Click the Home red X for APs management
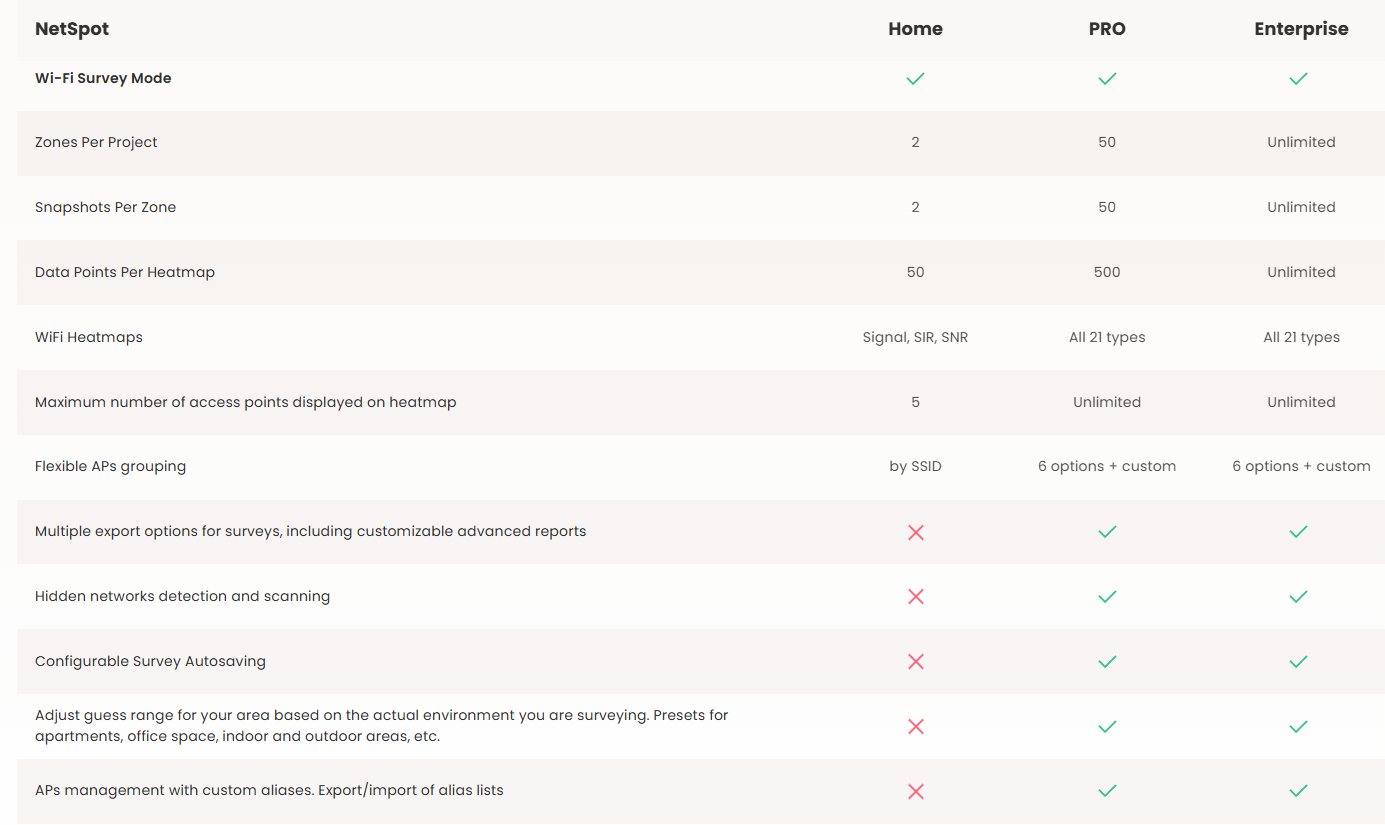Screen dimensions: 1385x825 (x=915, y=792)
